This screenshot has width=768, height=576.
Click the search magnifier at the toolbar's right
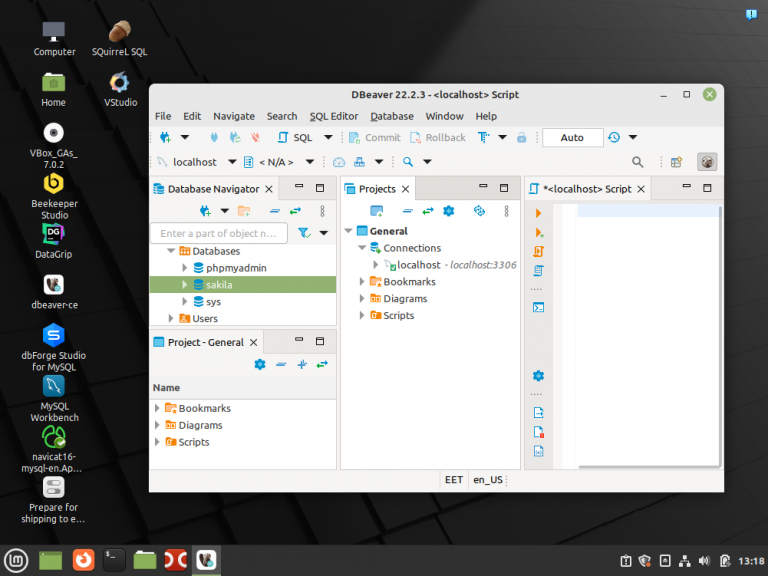637,162
